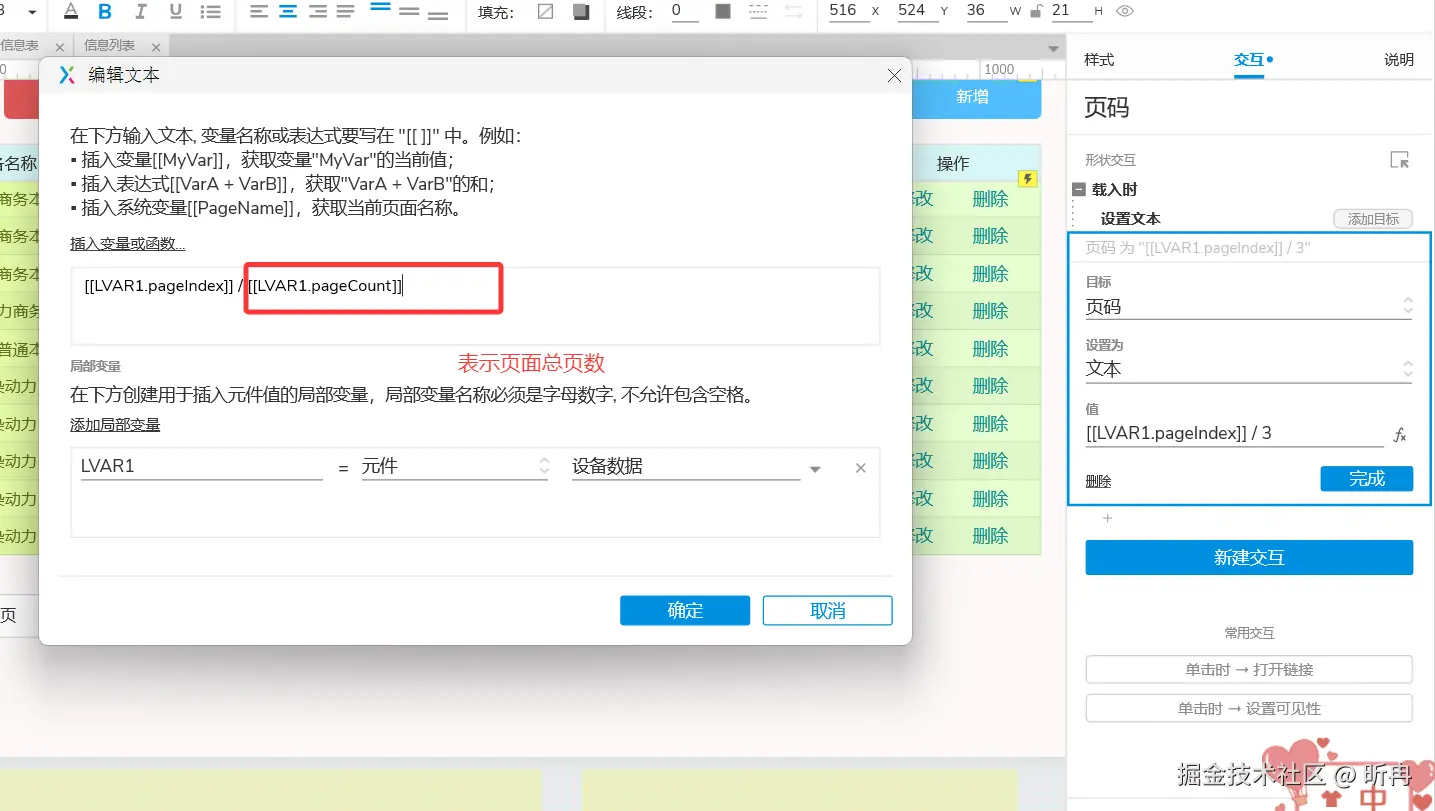The height and width of the screenshot is (811, 1435).
Task: Collapse the 载入时 event
Action: [1079, 190]
